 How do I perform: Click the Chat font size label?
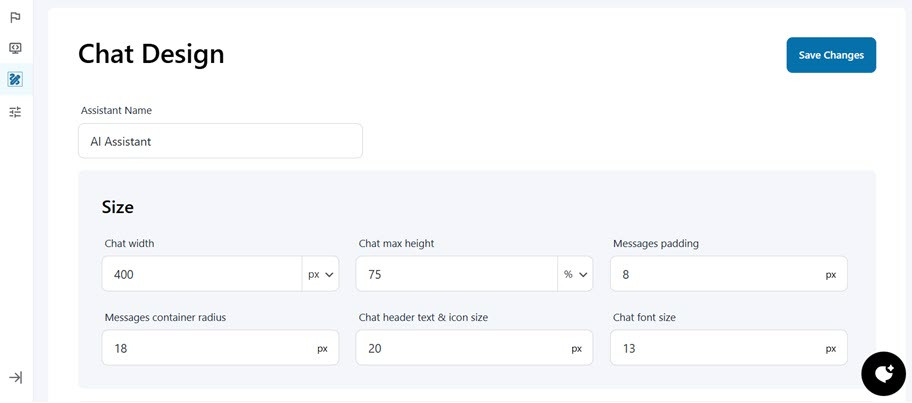pyautogui.click(x=644, y=317)
